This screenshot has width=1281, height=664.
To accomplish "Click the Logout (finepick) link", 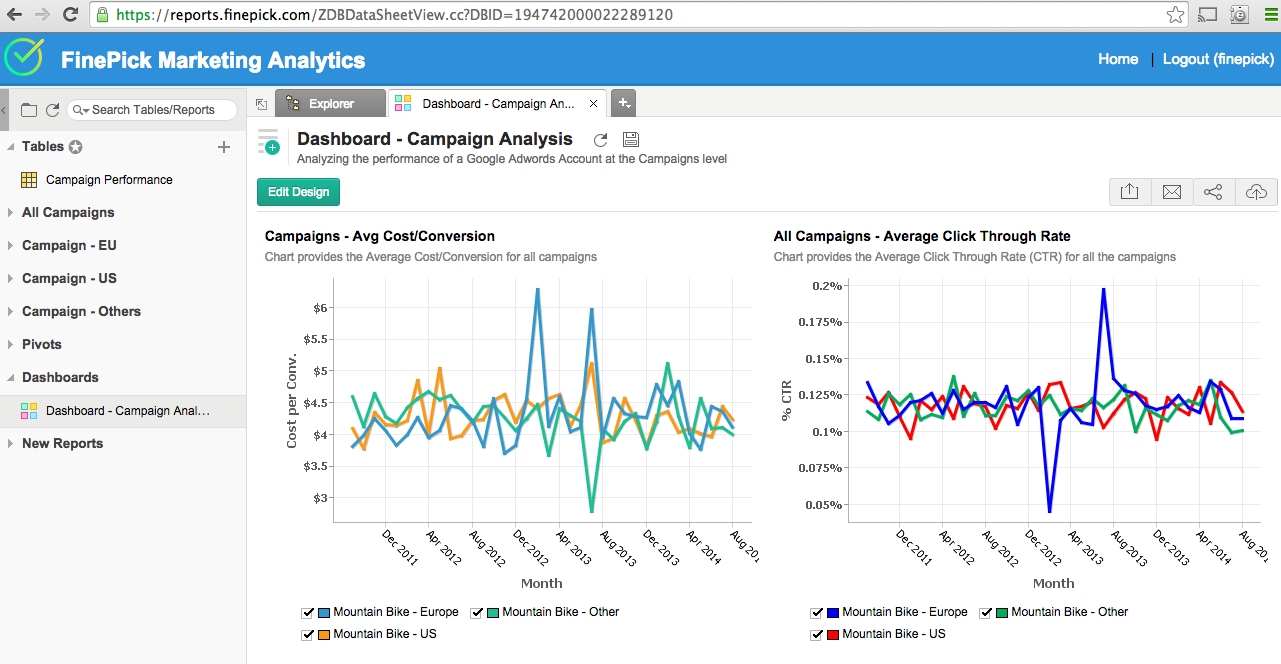I will click(1218, 59).
